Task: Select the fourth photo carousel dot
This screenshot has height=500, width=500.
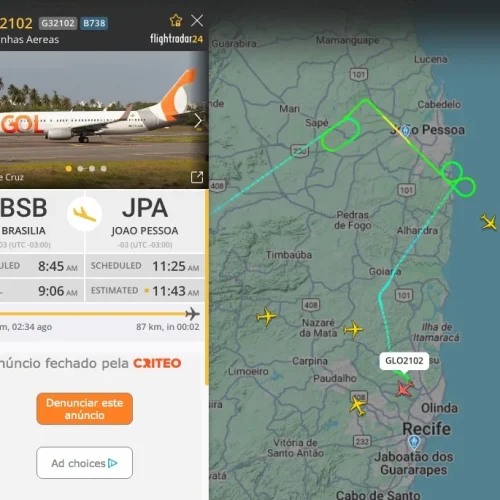Action: click(104, 169)
